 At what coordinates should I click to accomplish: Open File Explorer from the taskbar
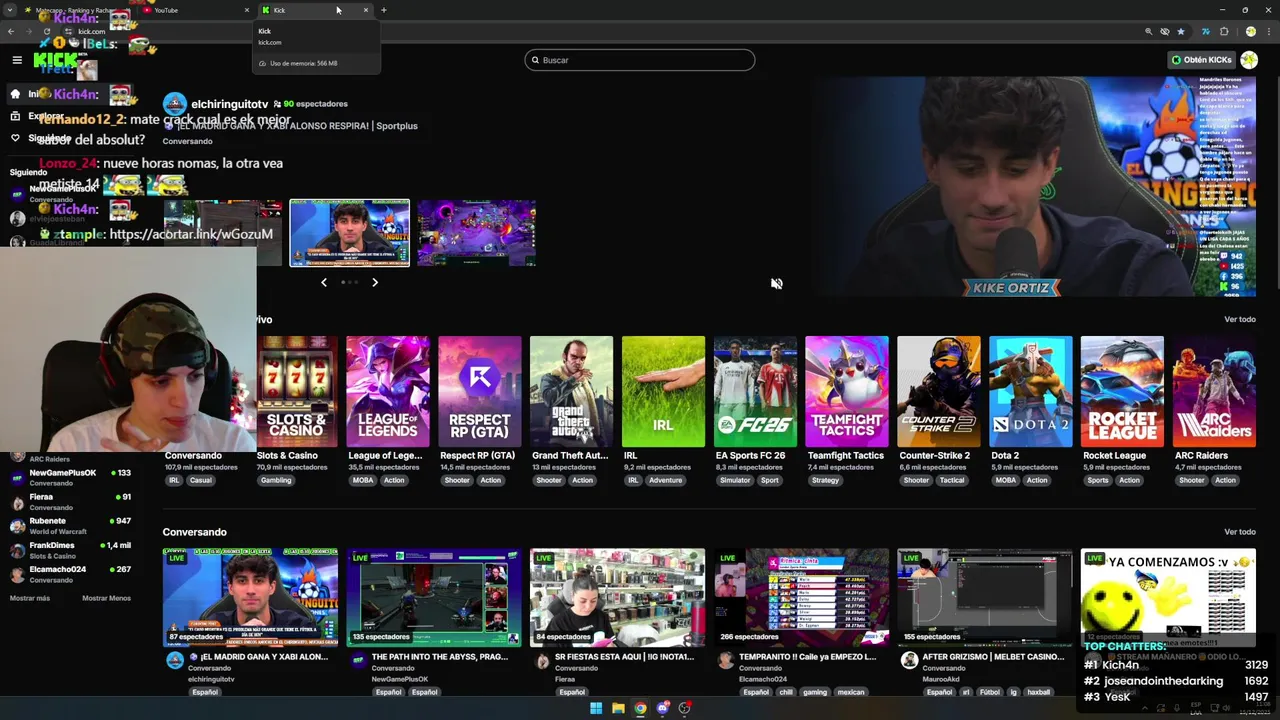(618, 708)
